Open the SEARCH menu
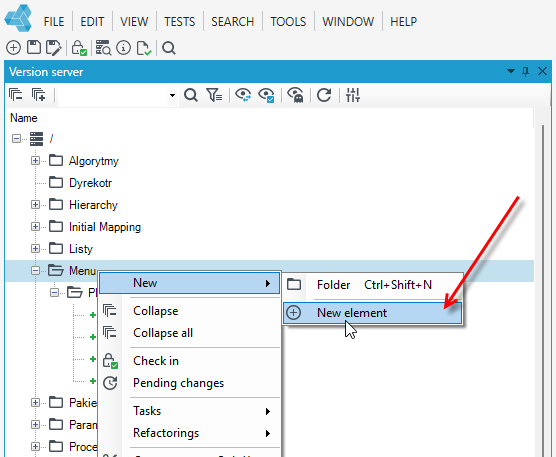The image size is (556, 457). click(x=233, y=22)
